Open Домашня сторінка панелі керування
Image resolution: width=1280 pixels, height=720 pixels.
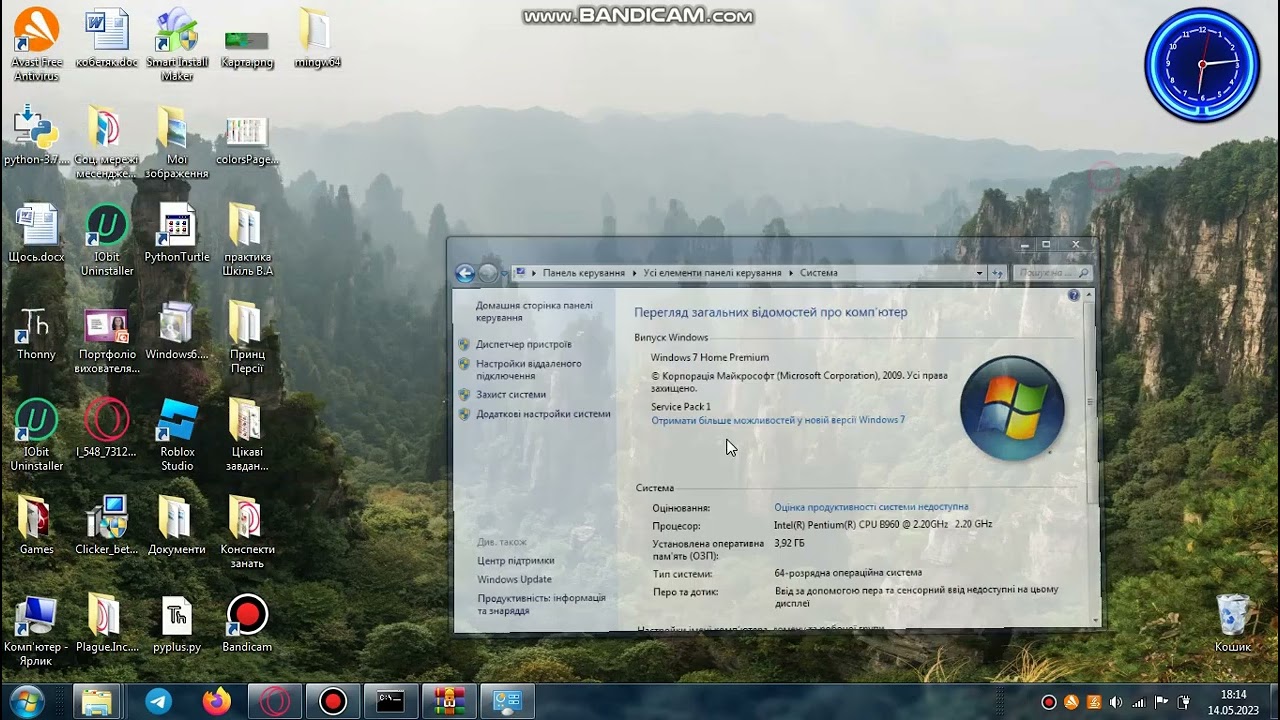click(x=534, y=311)
